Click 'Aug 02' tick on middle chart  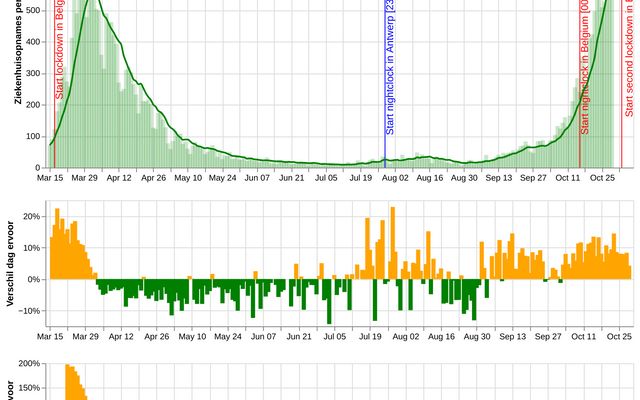coord(394,337)
